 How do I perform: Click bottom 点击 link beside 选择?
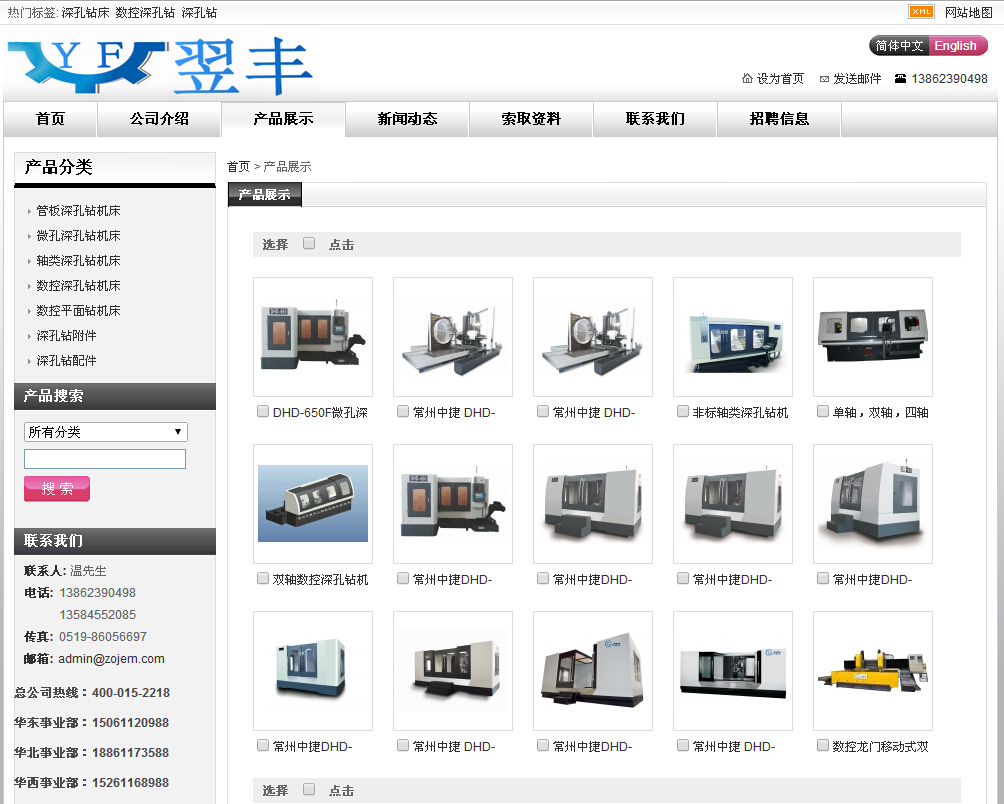[341, 791]
